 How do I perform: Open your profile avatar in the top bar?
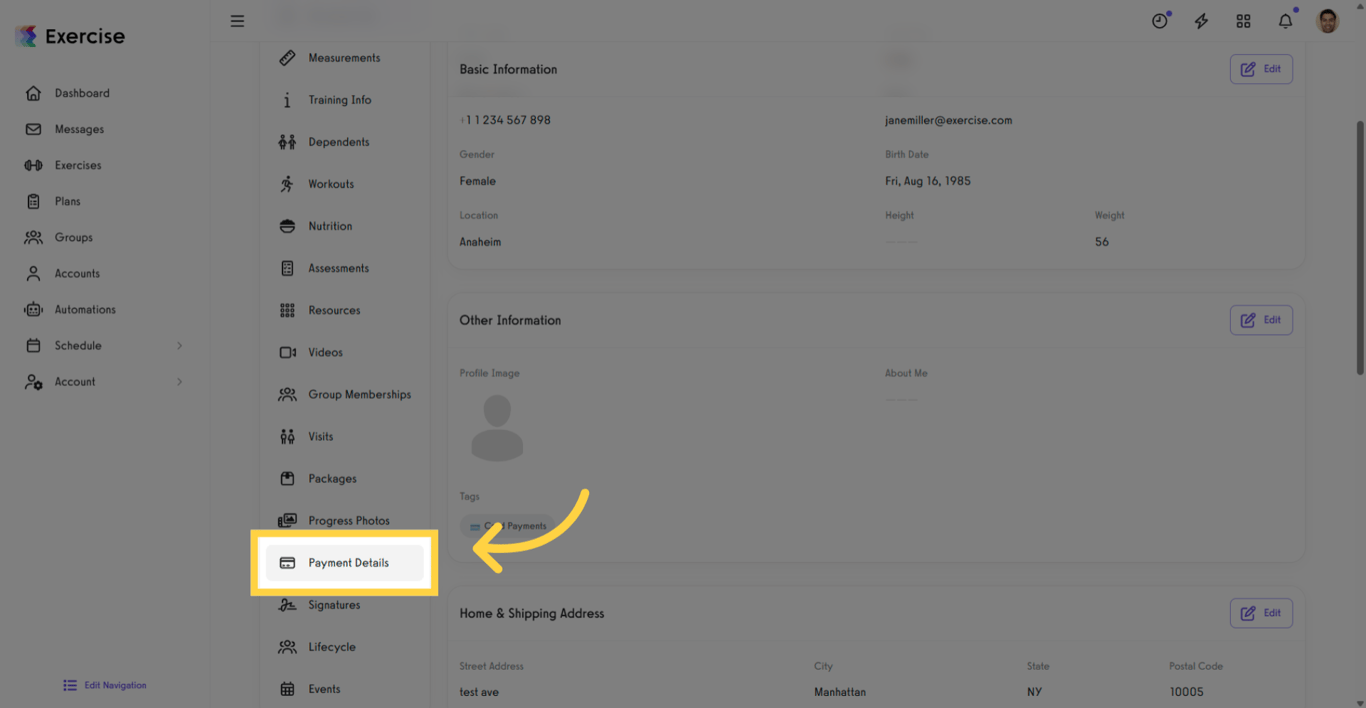point(1327,20)
